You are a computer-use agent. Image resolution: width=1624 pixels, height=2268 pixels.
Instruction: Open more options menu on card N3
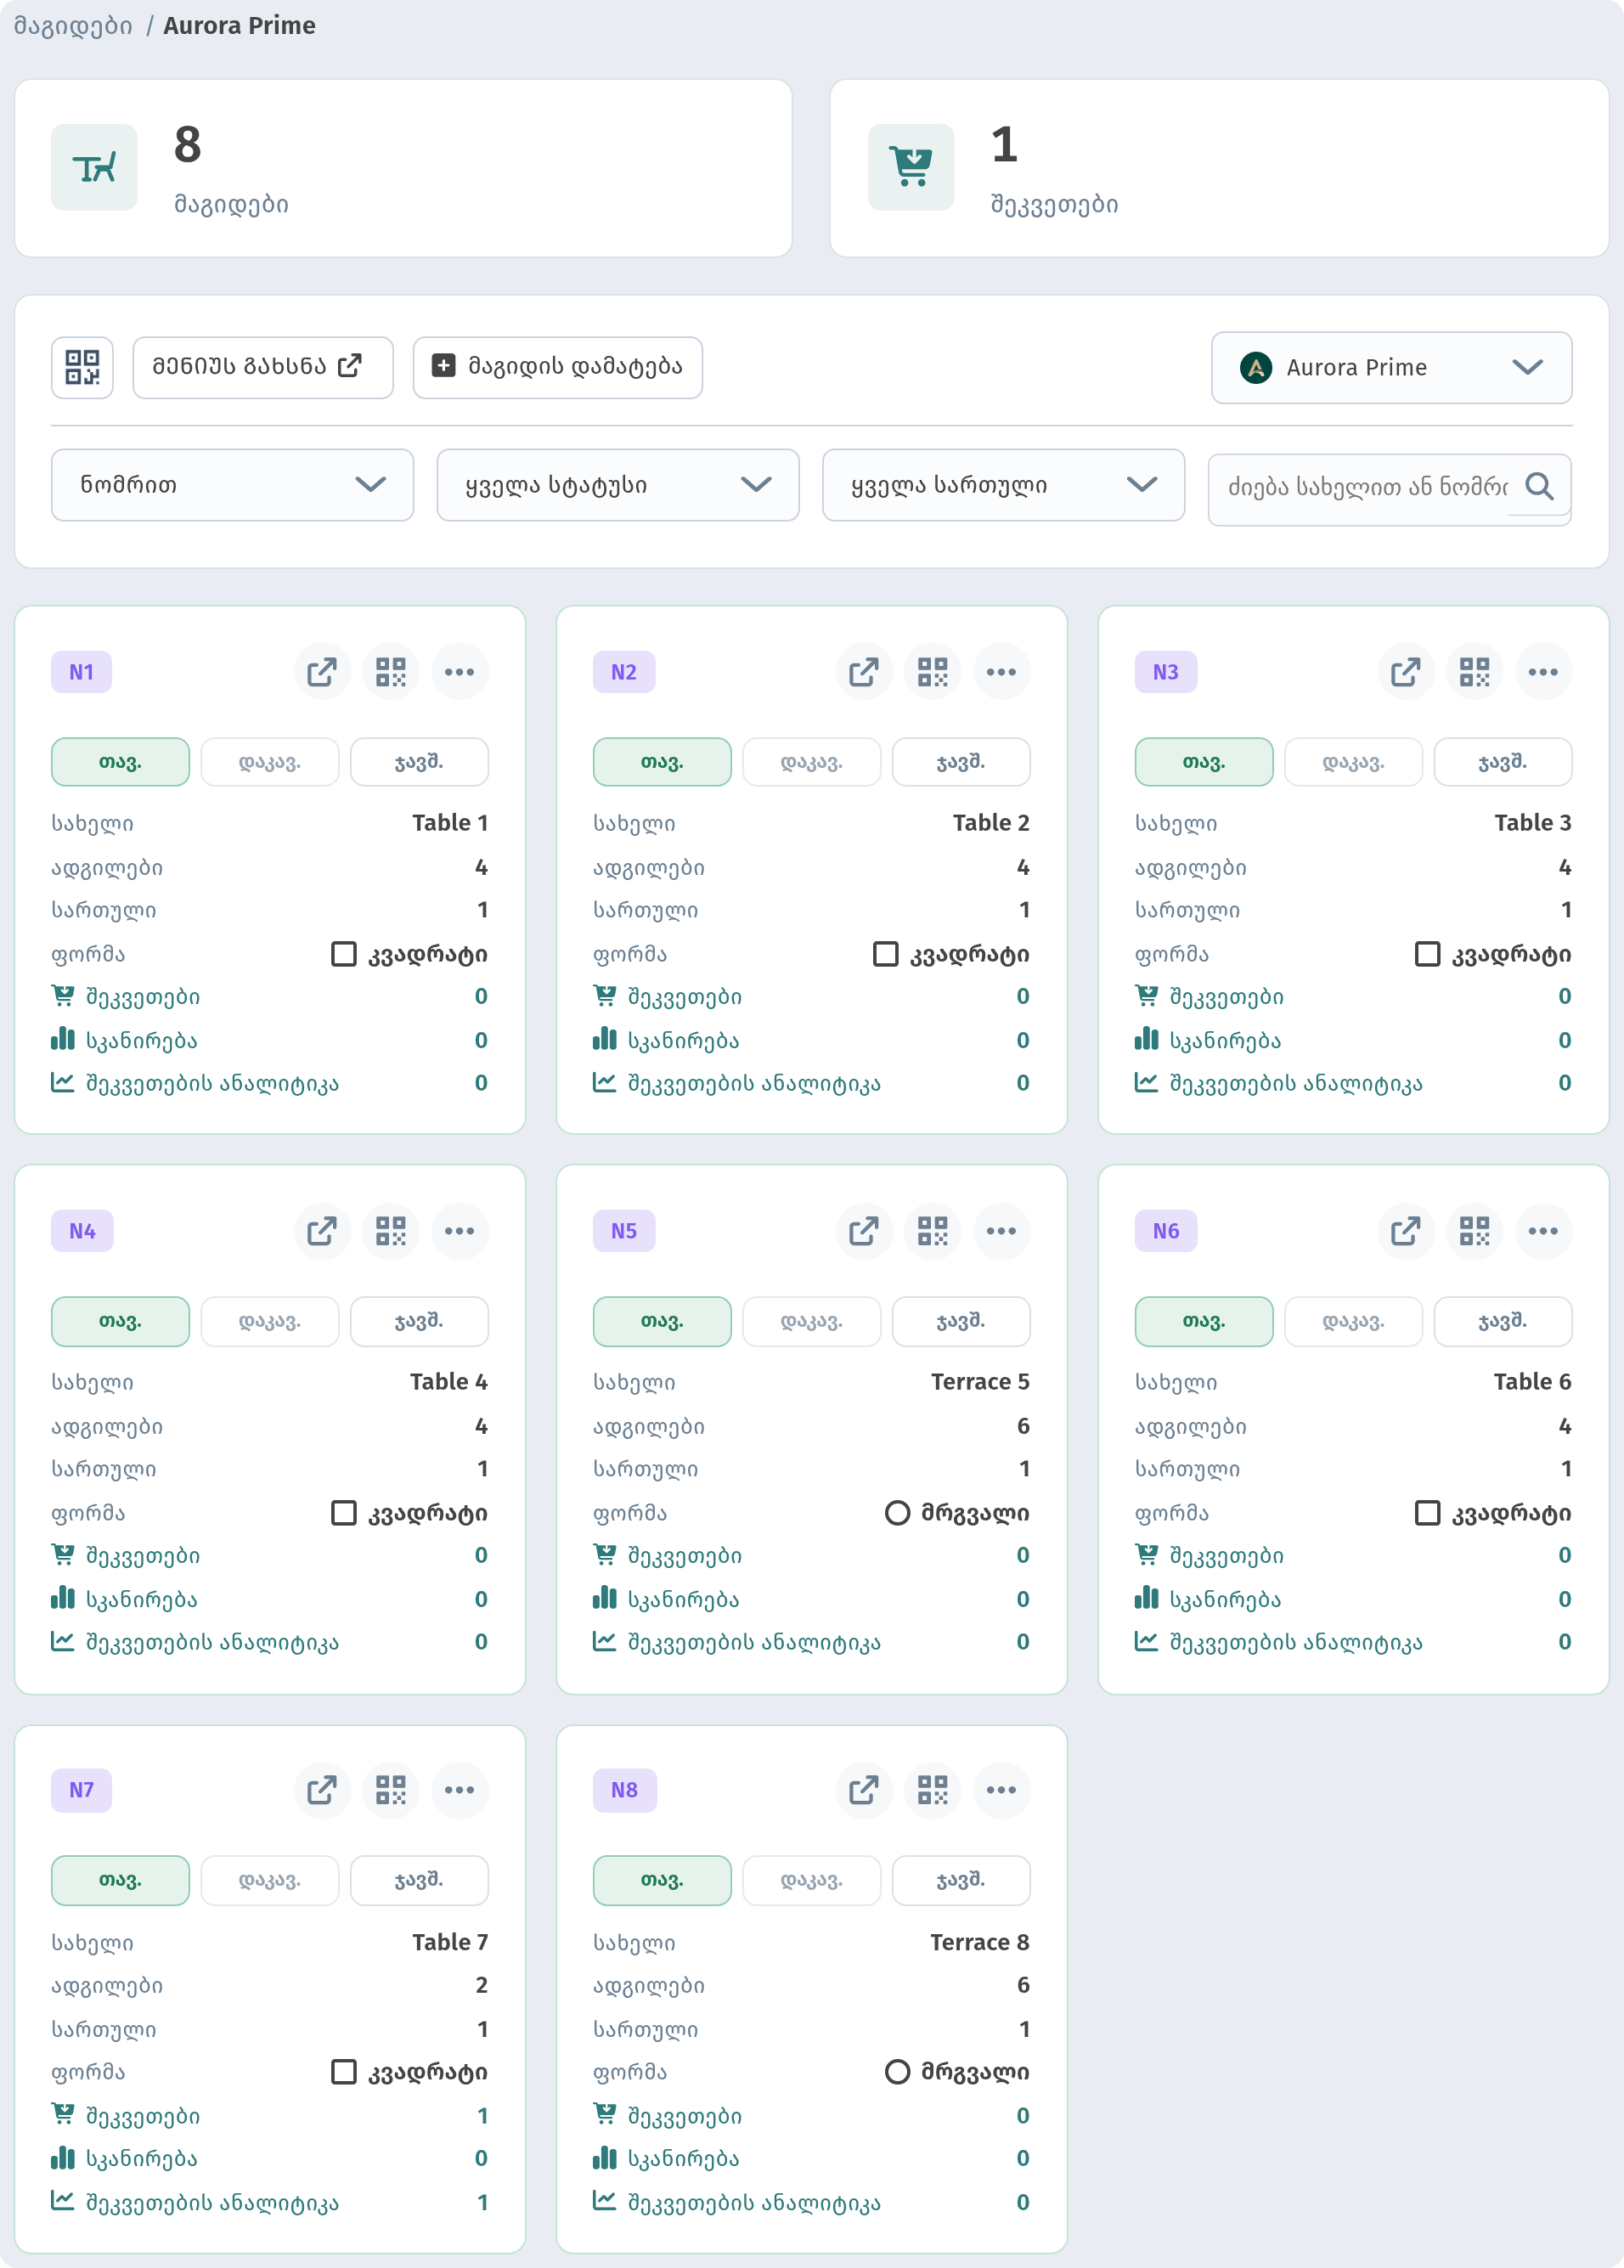[x=1544, y=672]
